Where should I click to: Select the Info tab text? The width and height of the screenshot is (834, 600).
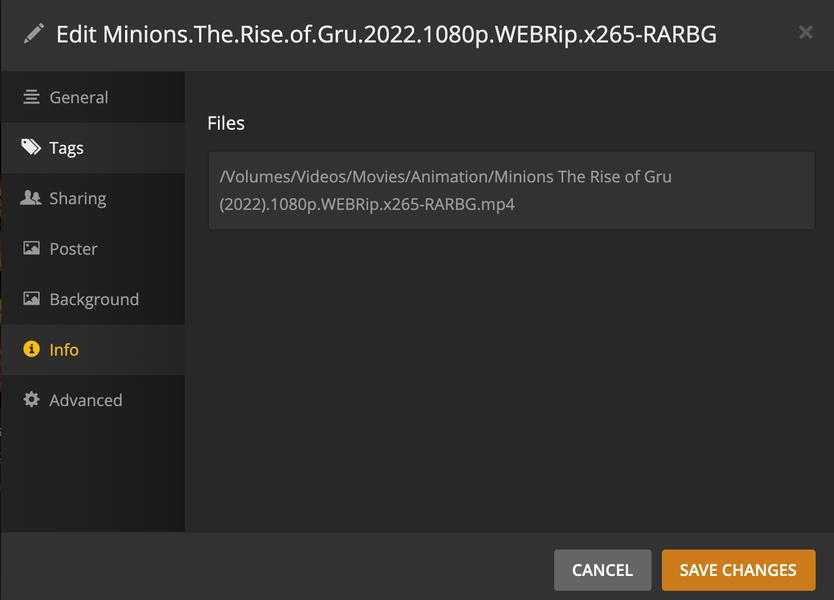64,350
